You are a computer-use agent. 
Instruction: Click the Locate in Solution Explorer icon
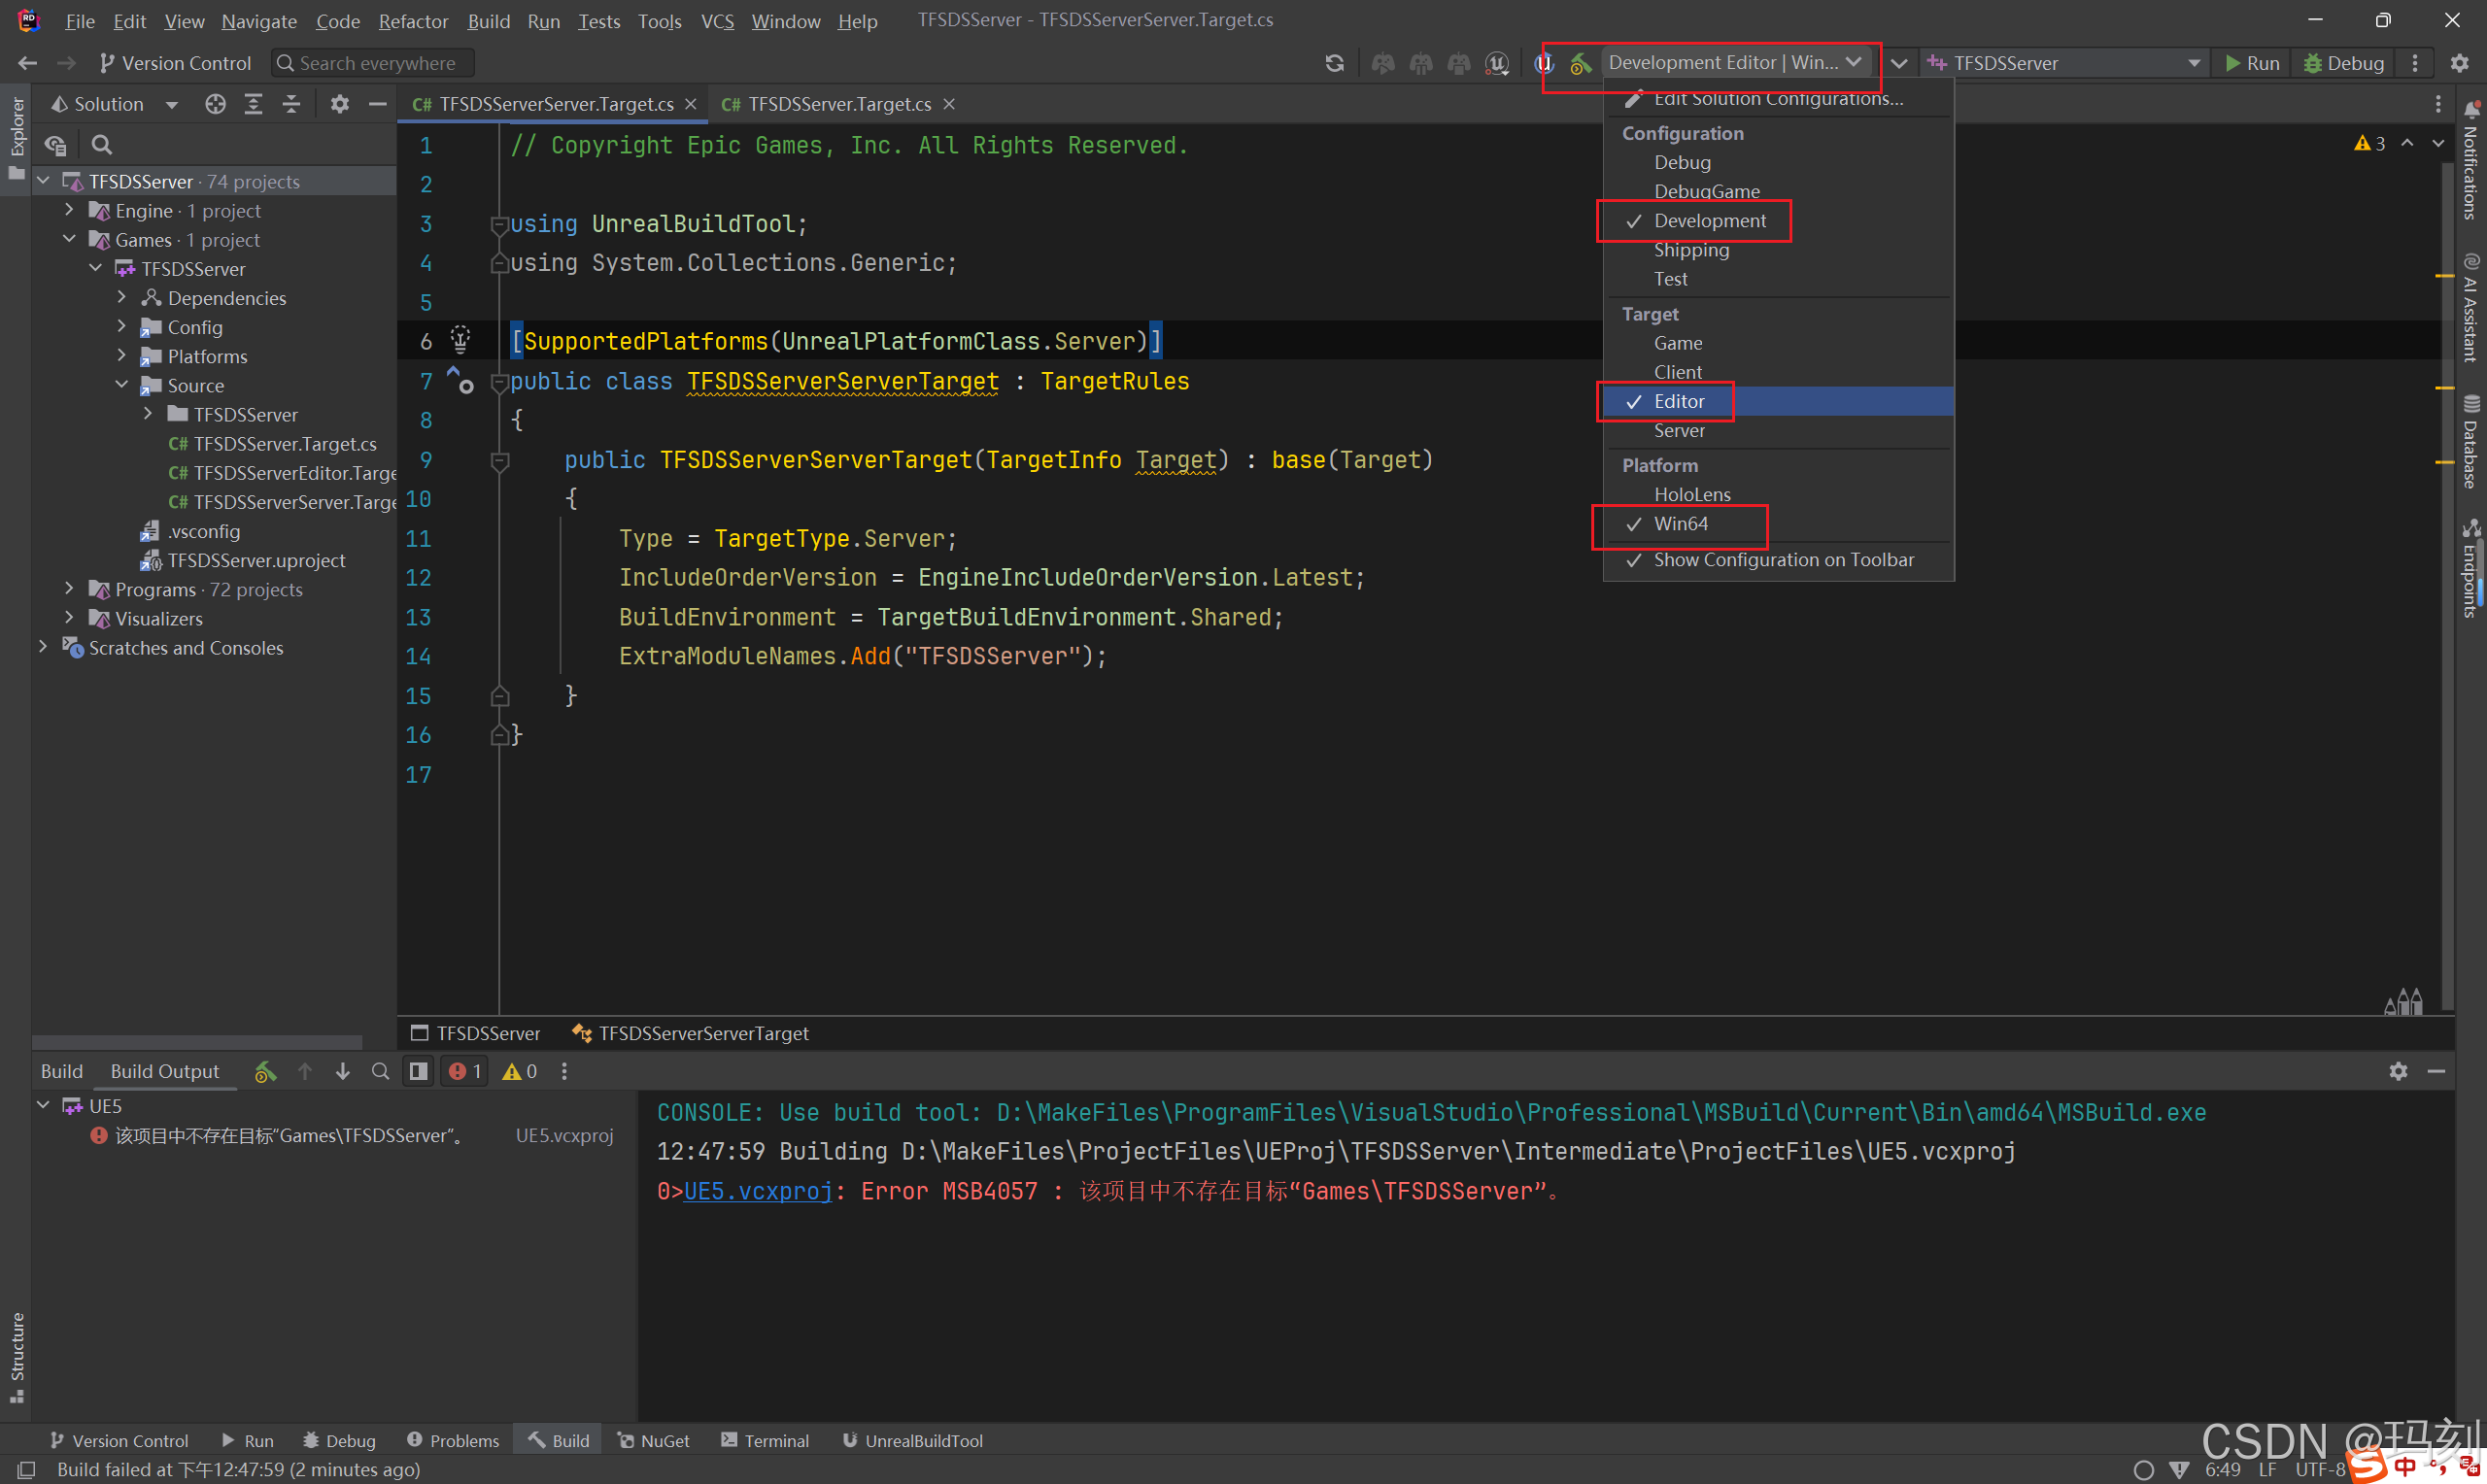[215, 104]
